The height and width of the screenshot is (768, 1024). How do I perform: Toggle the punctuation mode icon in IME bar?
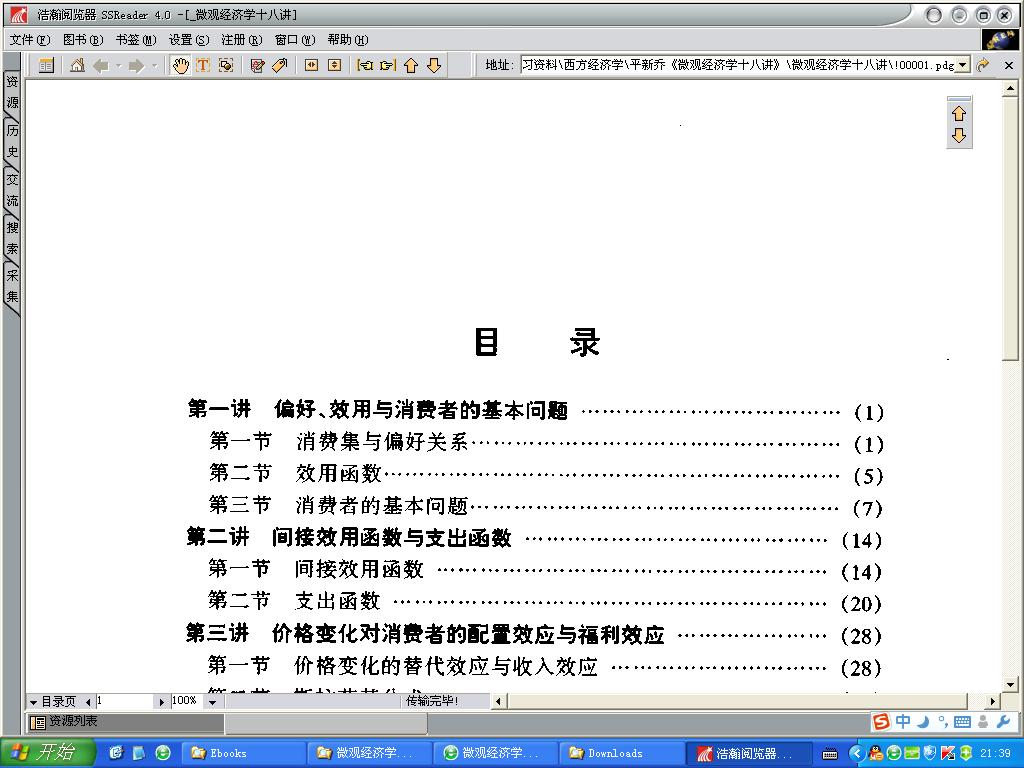[x=943, y=722]
